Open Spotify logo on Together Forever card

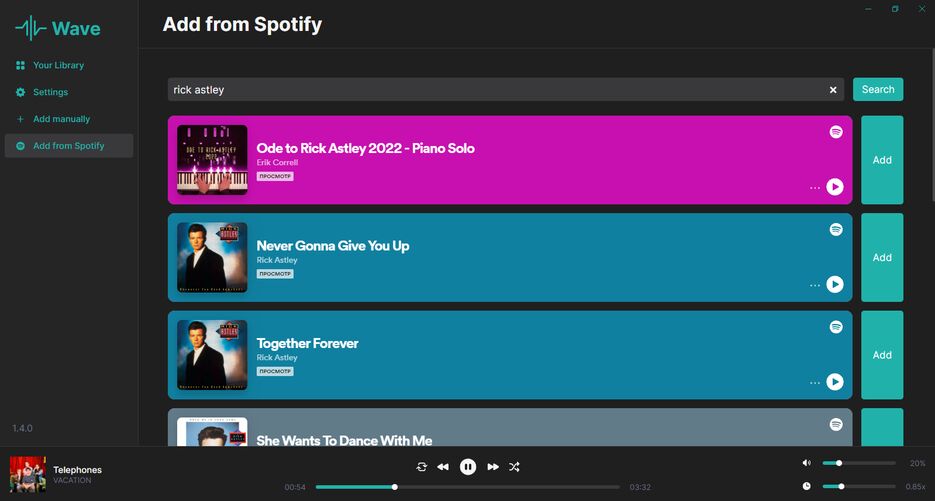[836, 327]
